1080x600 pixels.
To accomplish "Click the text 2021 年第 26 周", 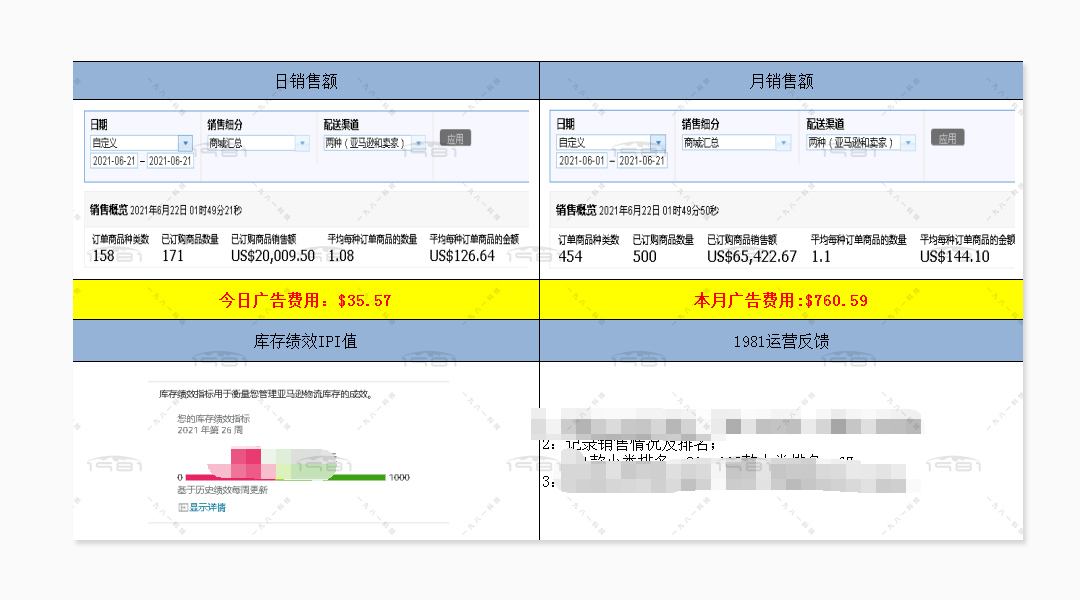I will (210, 430).
